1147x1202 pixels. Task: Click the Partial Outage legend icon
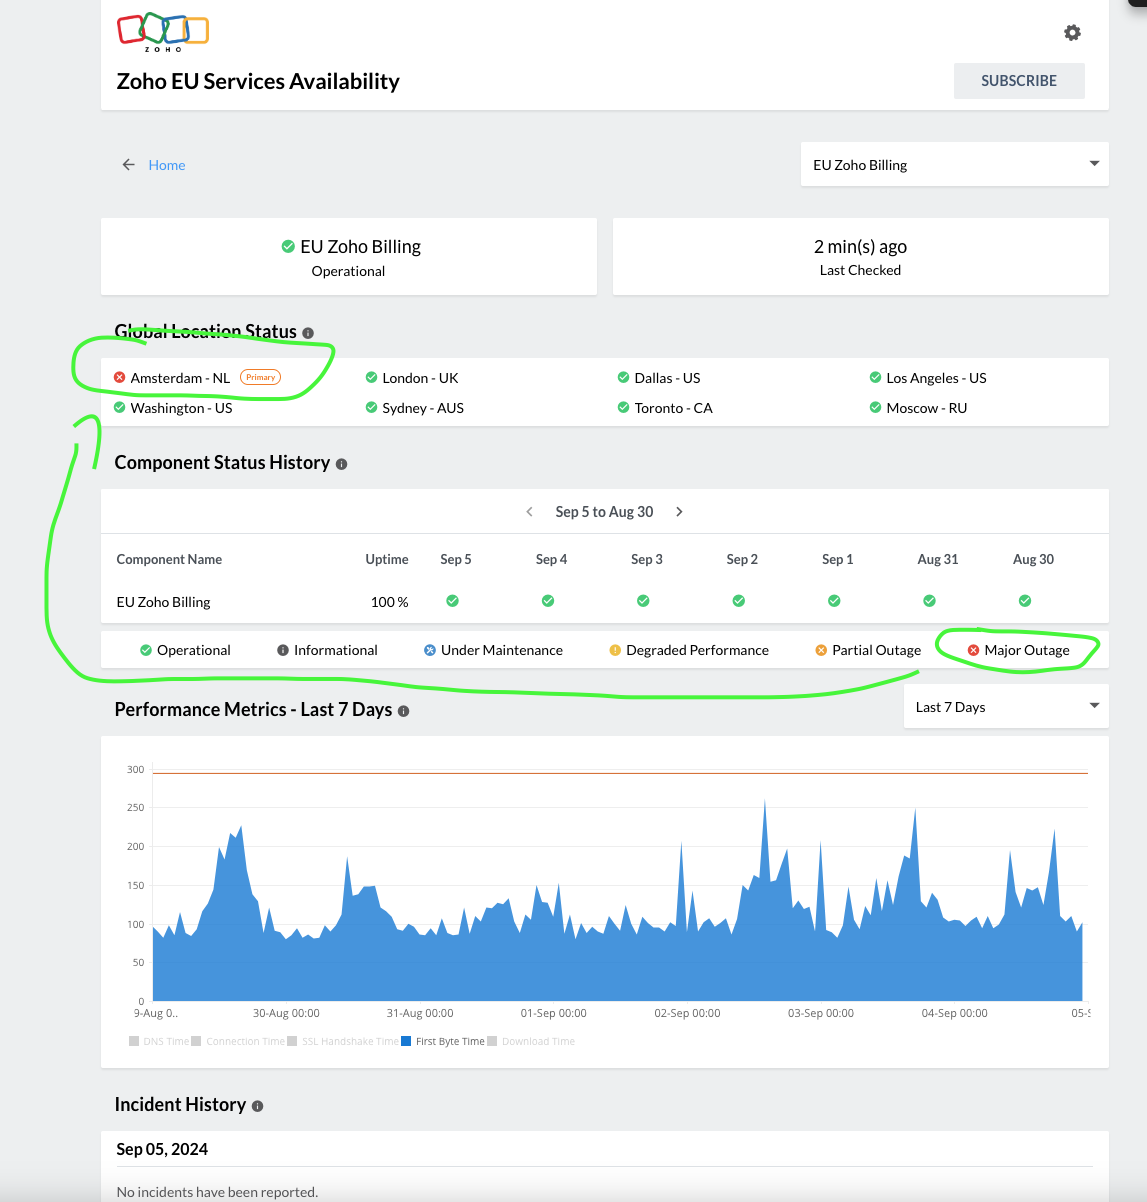point(821,650)
